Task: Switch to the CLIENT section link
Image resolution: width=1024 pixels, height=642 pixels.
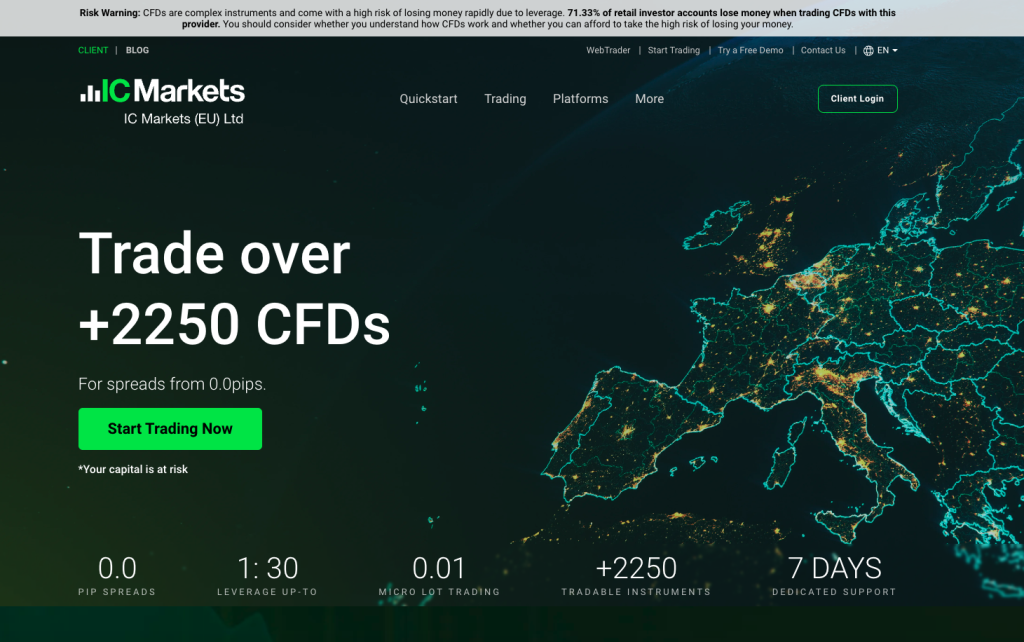Action: click(93, 51)
